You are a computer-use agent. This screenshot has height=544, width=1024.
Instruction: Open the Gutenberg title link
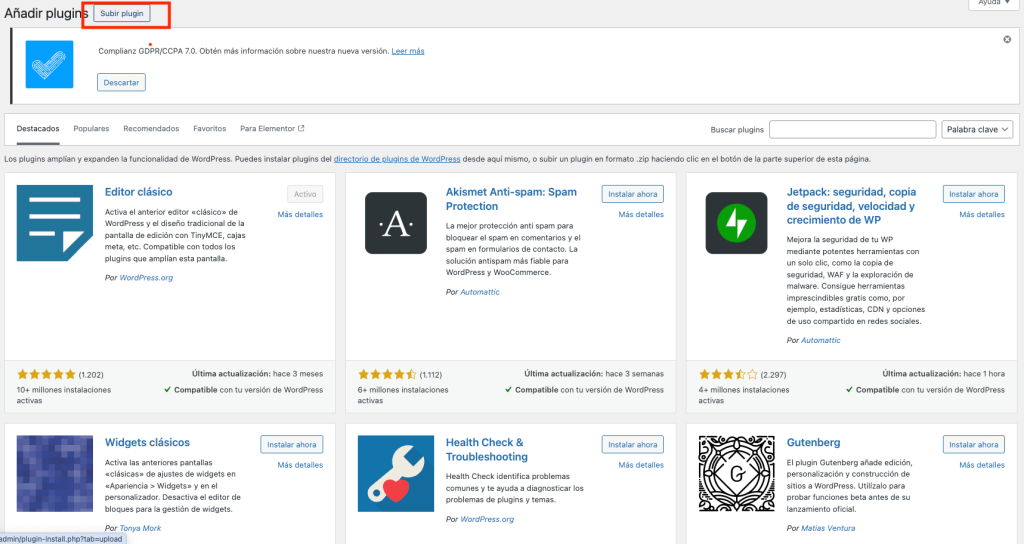click(x=813, y=443)
